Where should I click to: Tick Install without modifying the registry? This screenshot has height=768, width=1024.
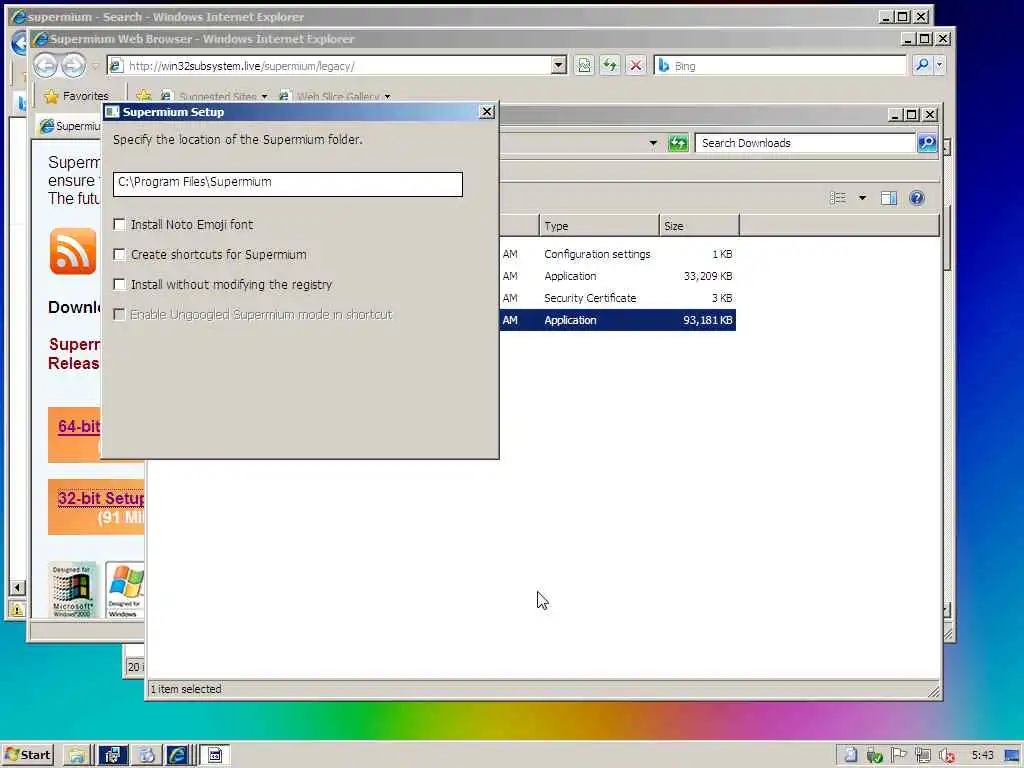click(119, 285)
